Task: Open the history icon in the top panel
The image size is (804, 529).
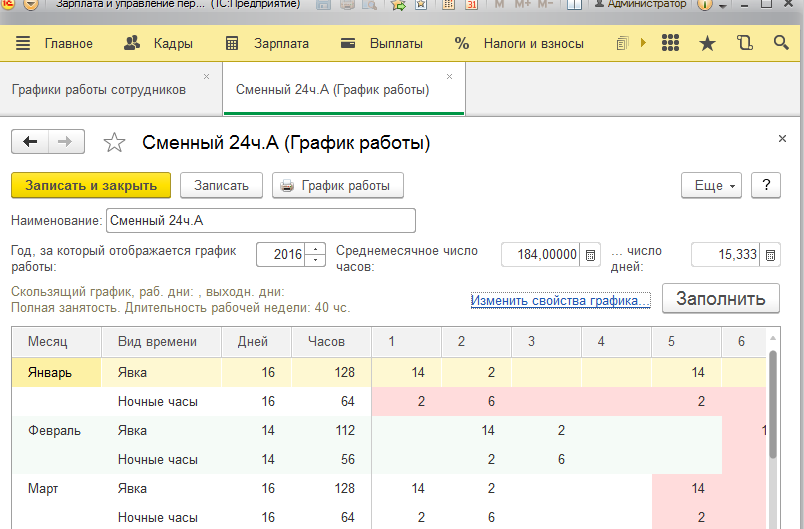Action: [x=743, y=43]
